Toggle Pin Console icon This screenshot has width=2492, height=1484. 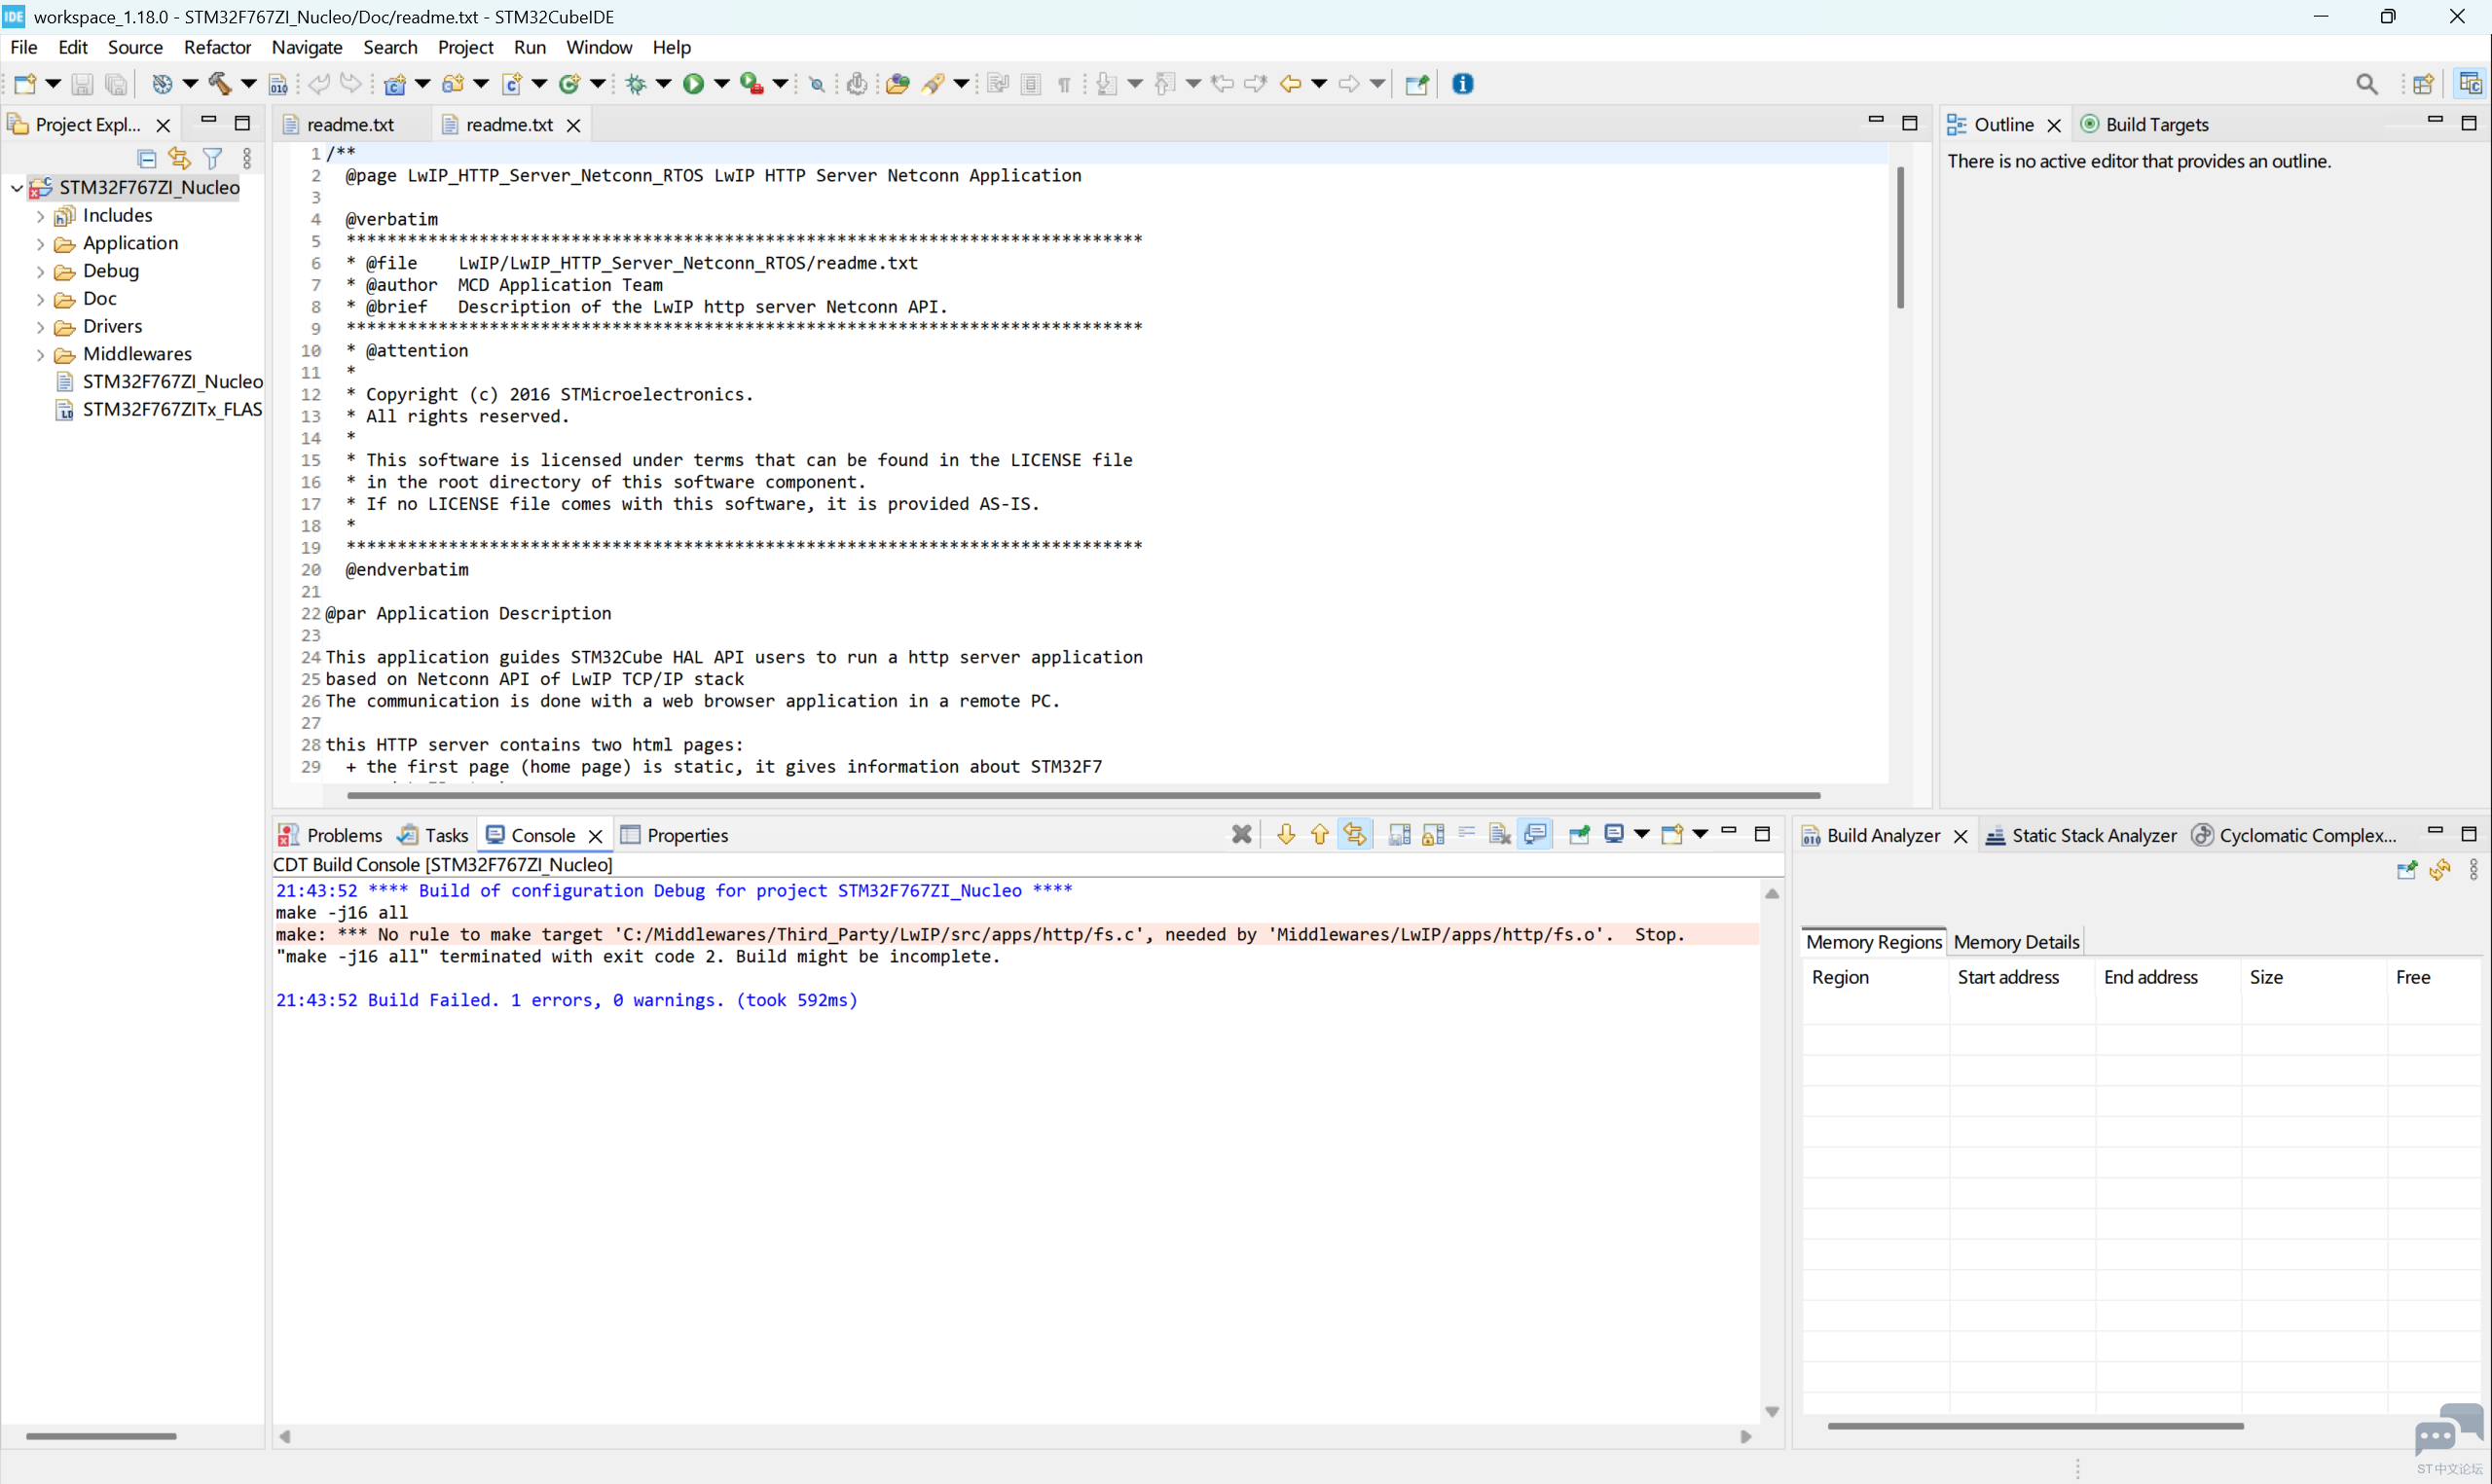1580,834
